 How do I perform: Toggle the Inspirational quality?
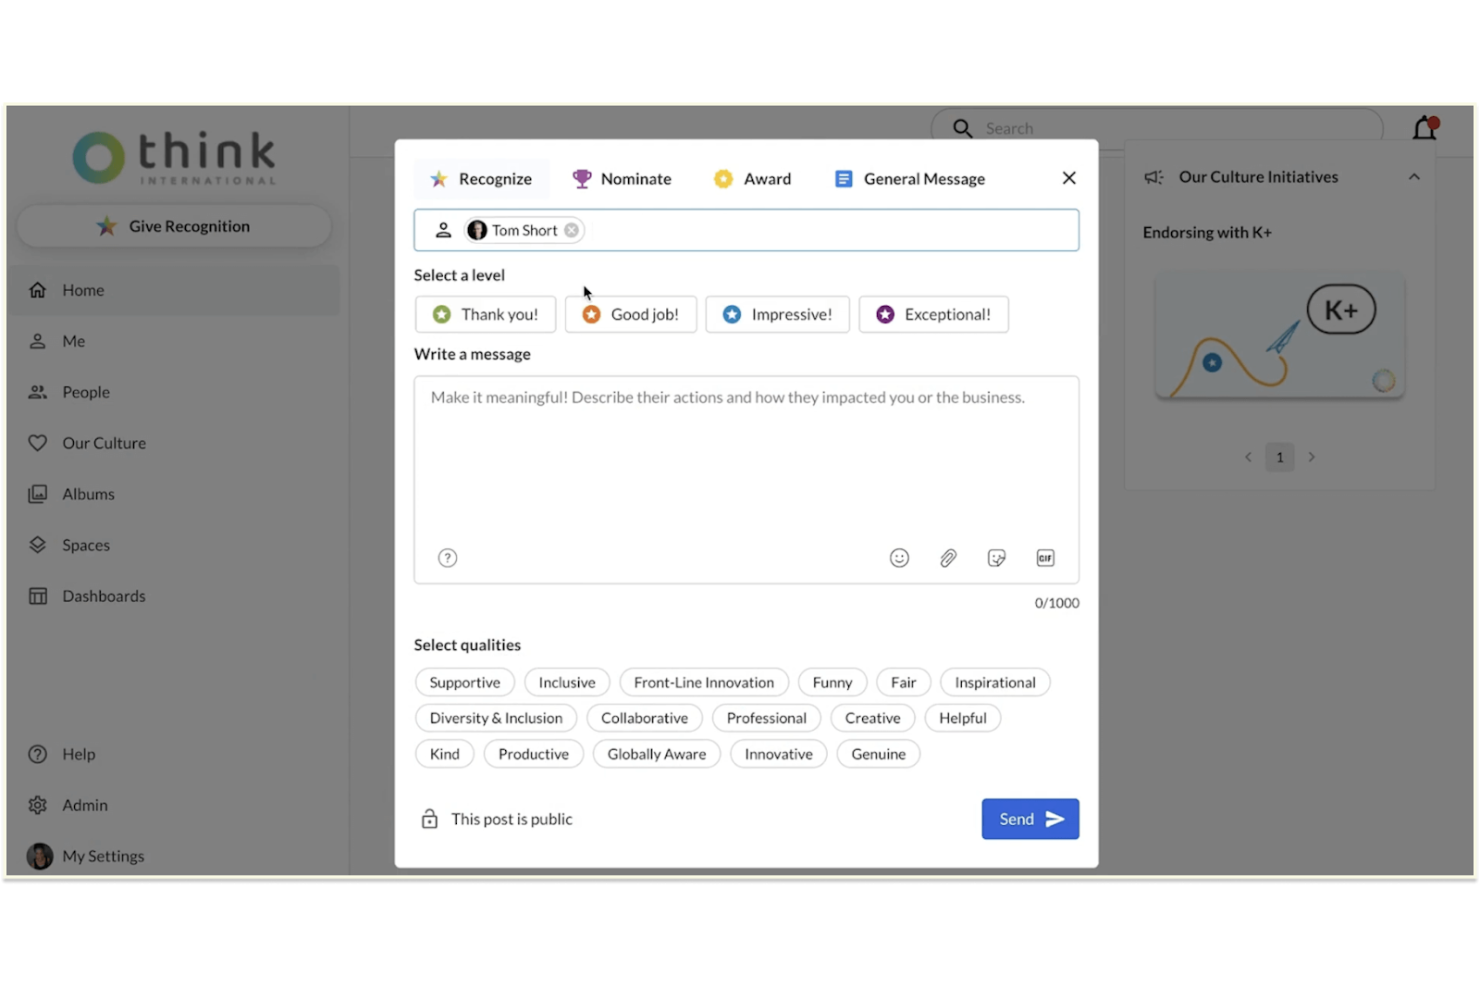(995, 682)
